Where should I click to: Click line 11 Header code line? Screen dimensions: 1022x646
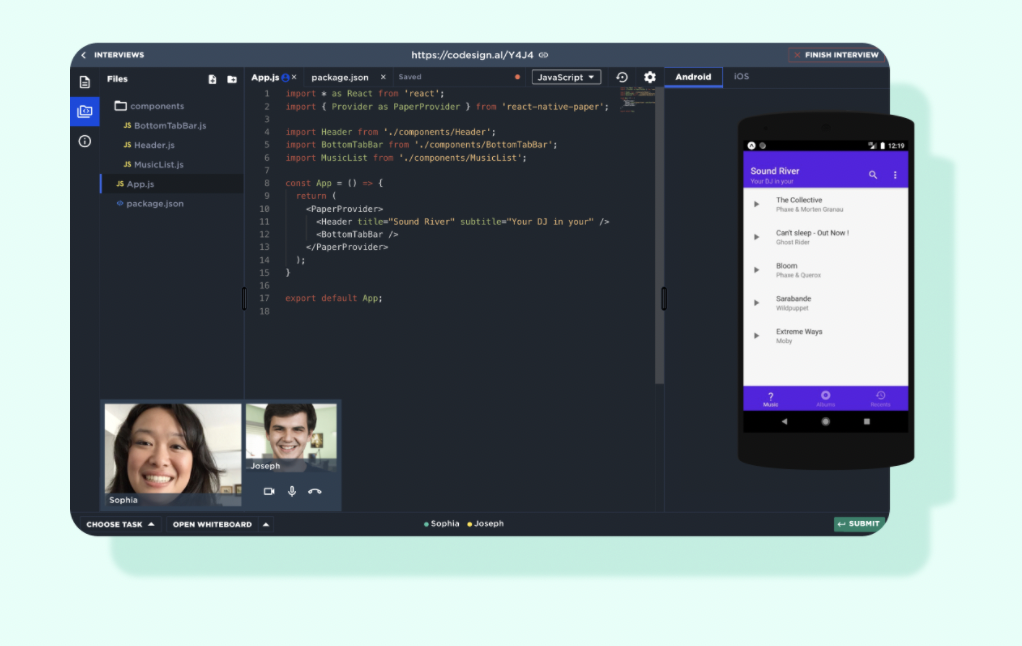463,222
